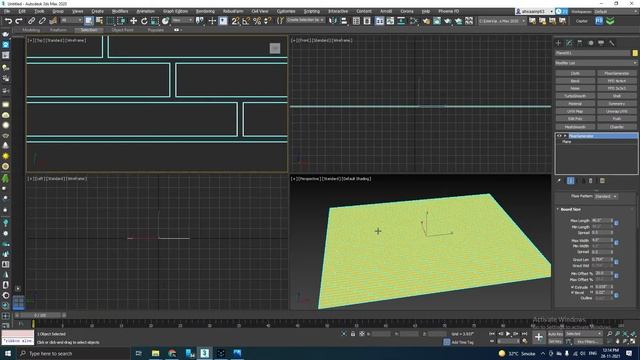640x360 pixels.
Task: Click the Align tool icon
Action: coord(344,21)
